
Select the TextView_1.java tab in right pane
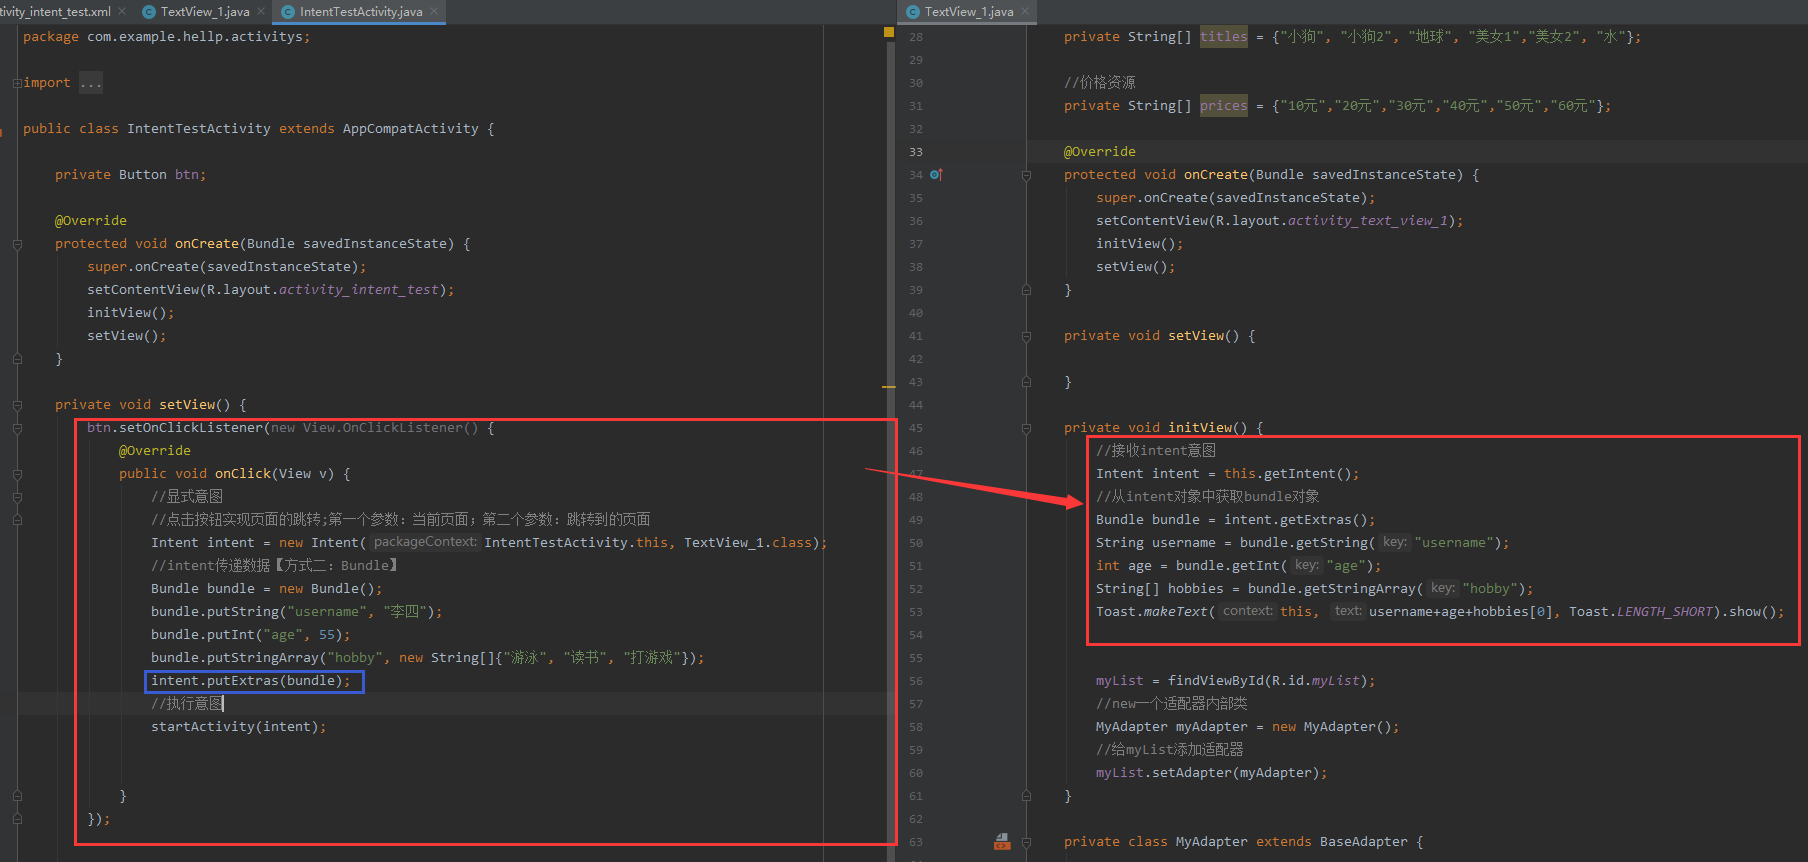pos(969,12)
